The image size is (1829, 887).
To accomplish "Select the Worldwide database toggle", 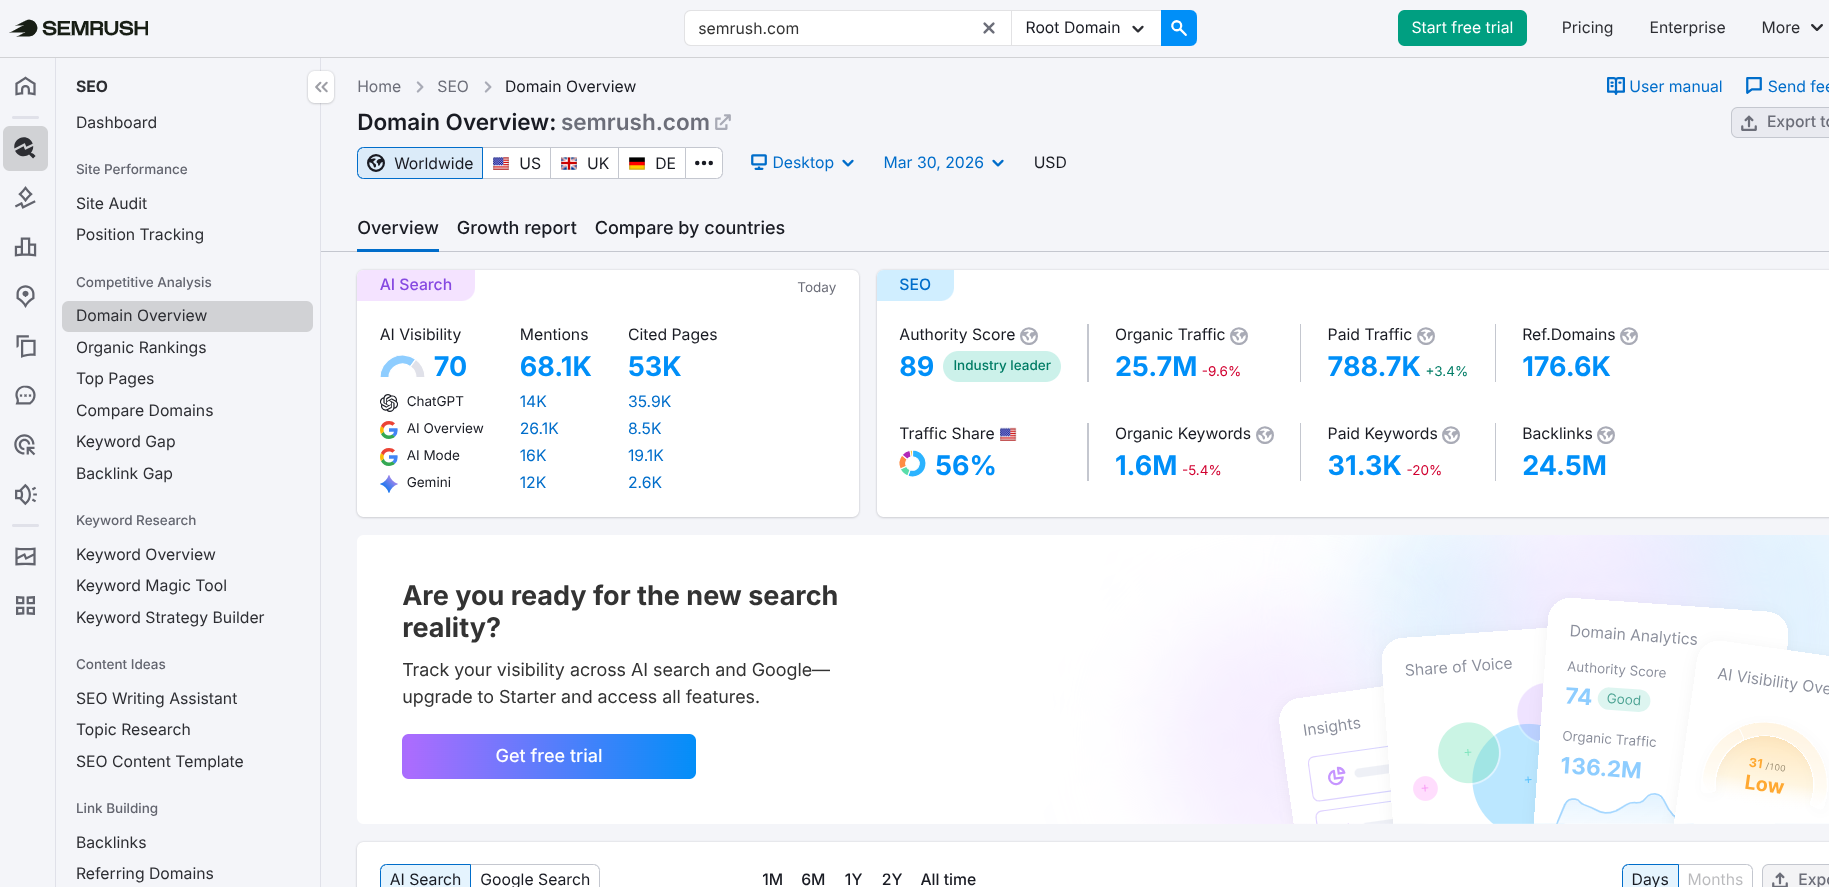I will 420,163.
